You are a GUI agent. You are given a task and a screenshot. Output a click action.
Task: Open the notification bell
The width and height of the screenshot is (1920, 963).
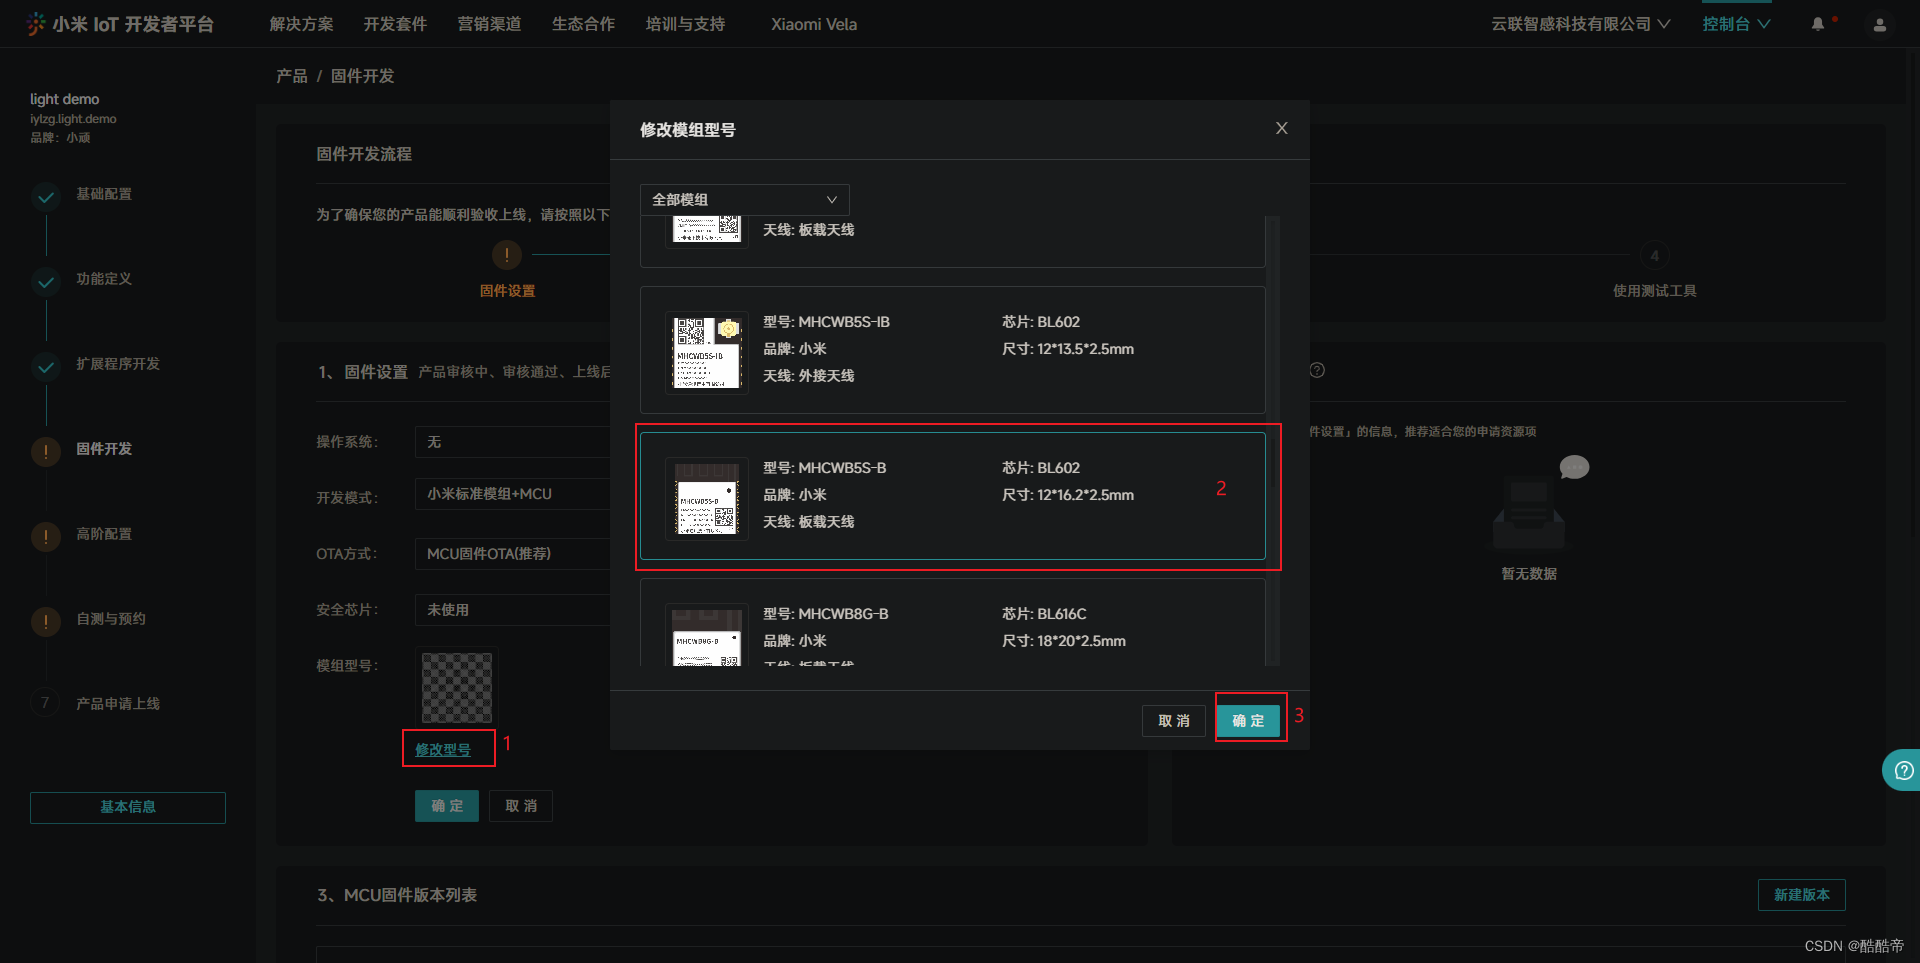[1818, 24]
